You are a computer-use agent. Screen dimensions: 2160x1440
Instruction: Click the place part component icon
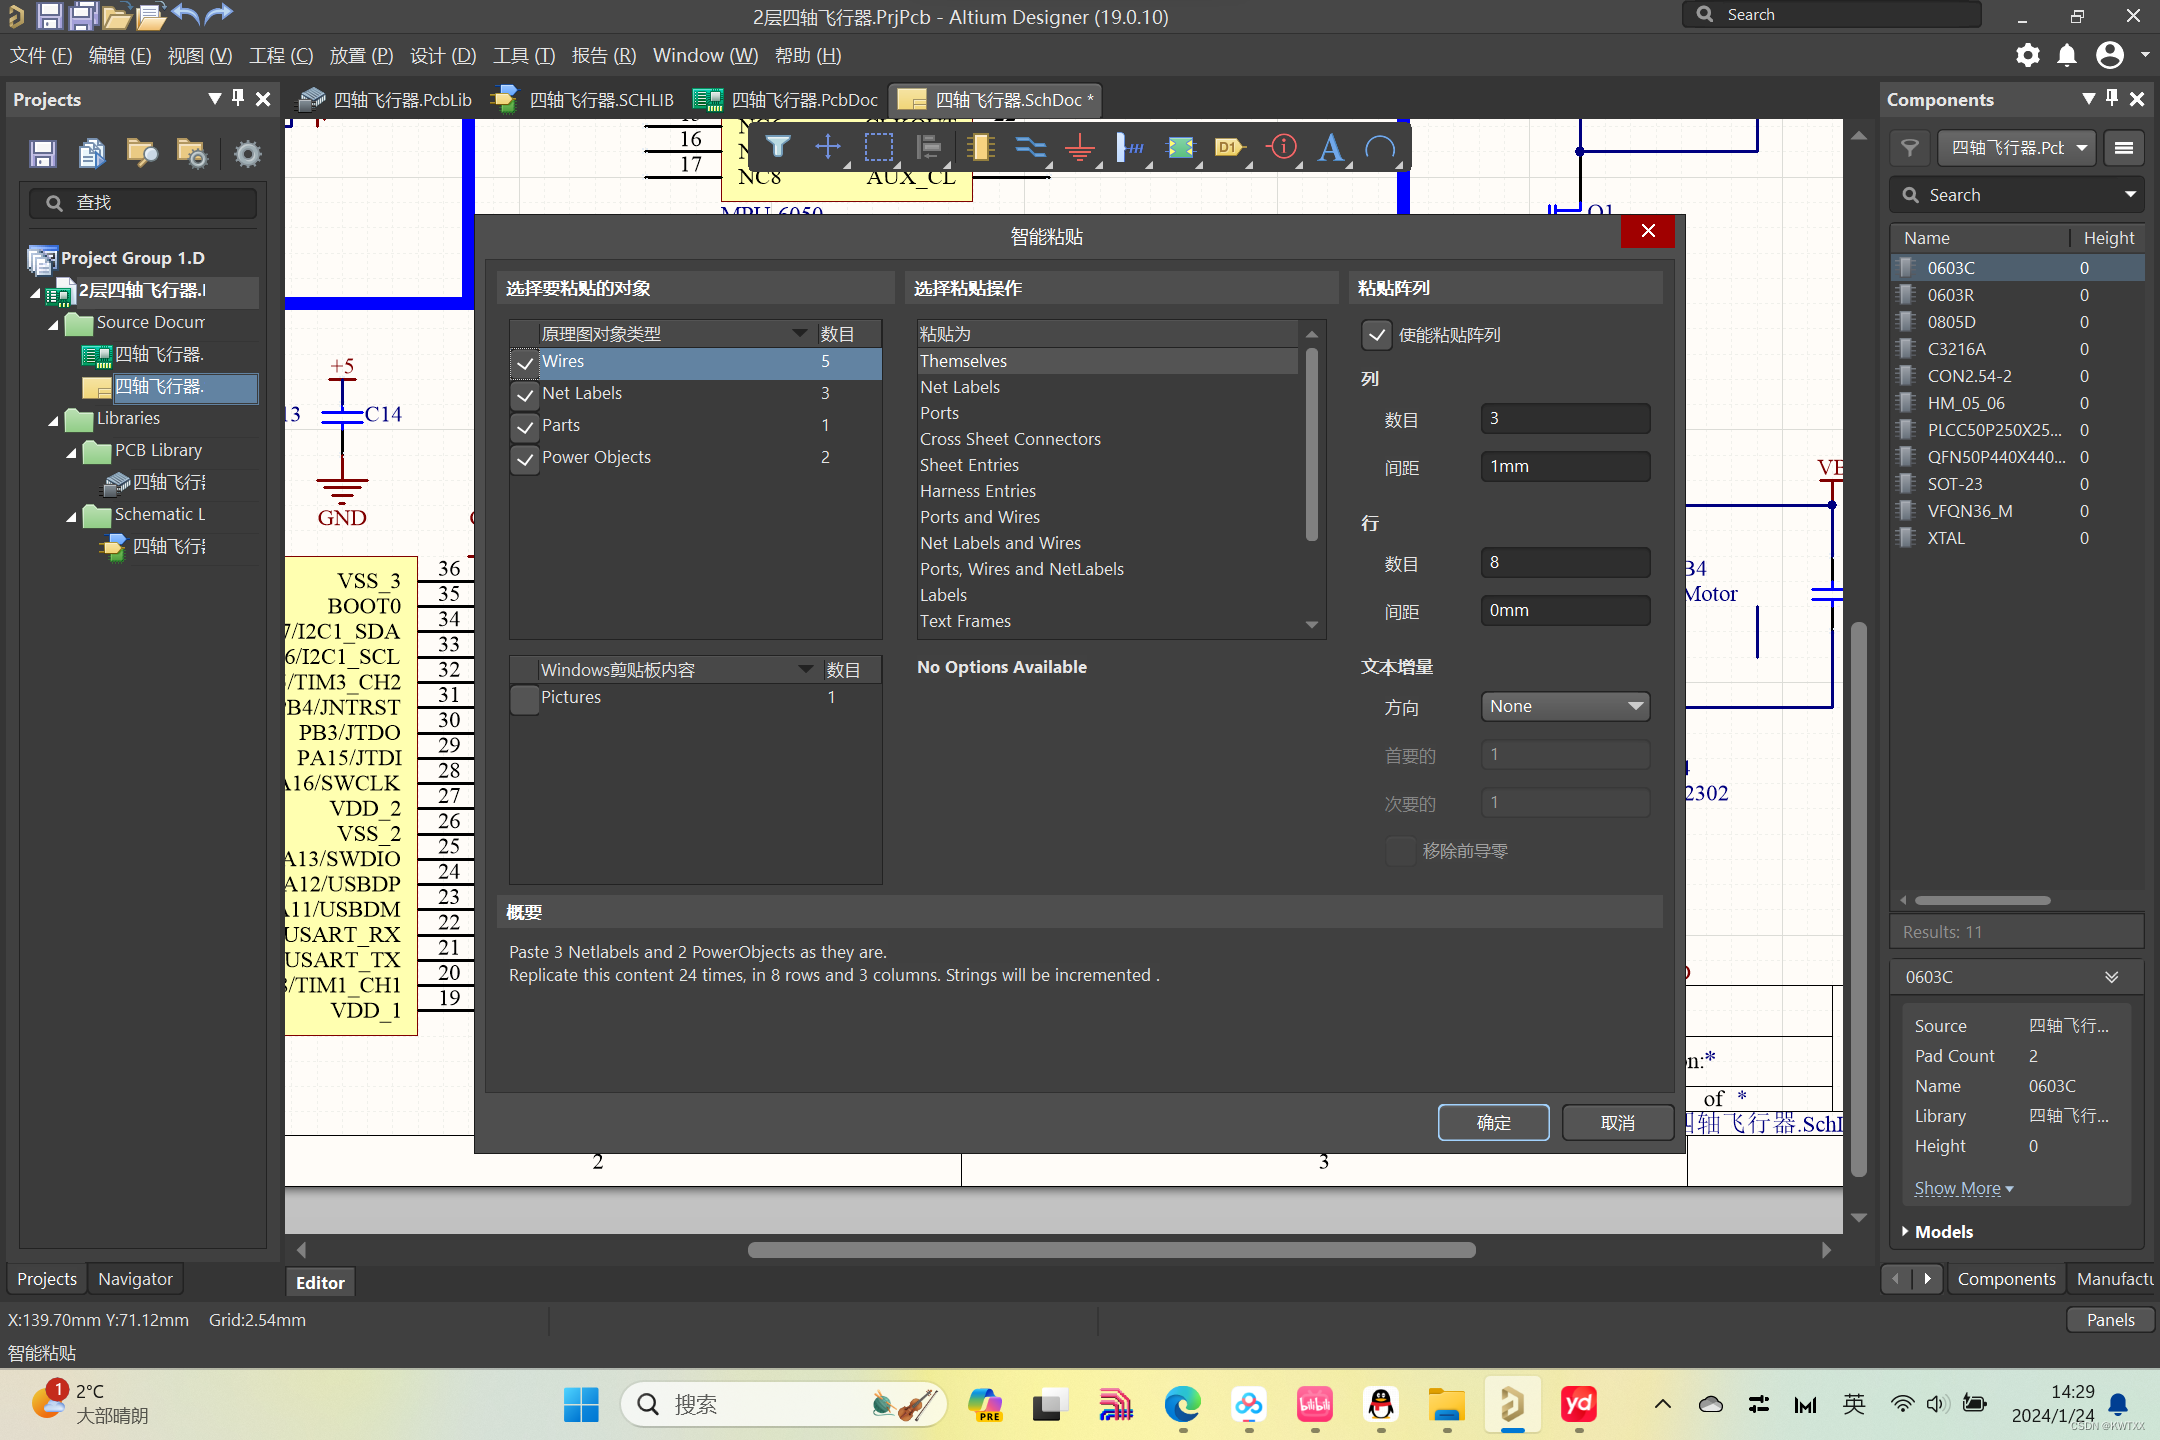979,148
